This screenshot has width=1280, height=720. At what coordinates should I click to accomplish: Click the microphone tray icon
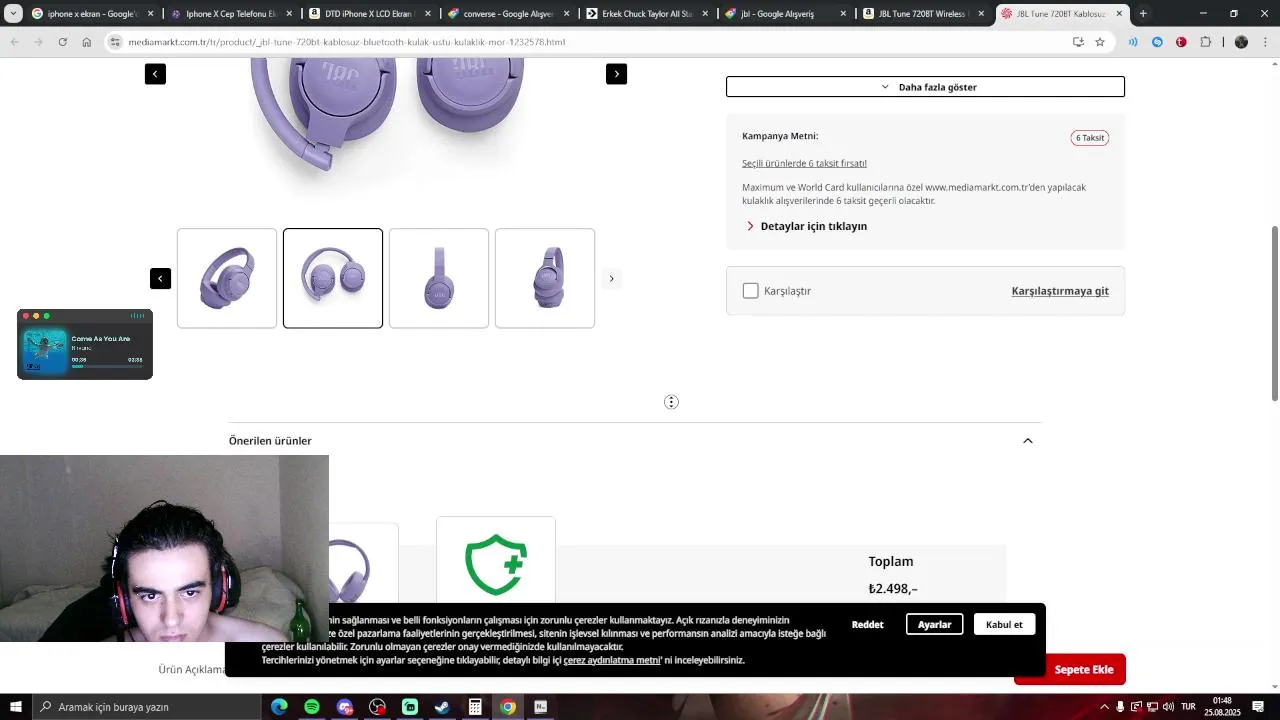(1120, 707)
